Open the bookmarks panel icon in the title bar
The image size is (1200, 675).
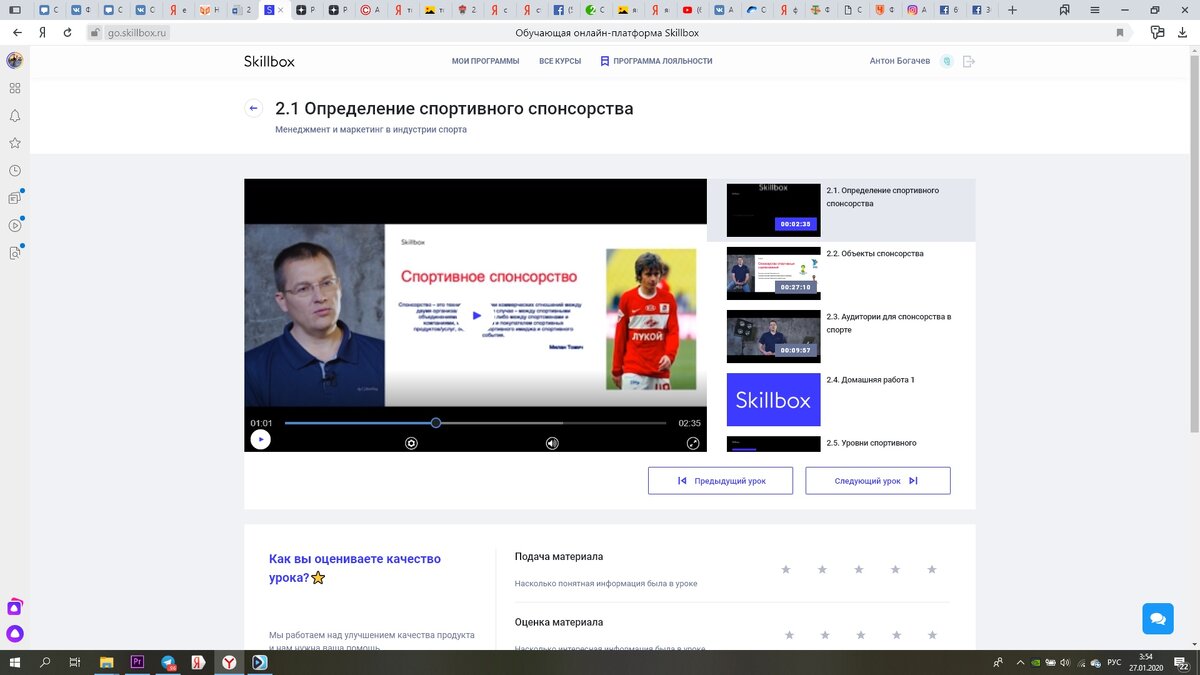tap(1063, 9)
